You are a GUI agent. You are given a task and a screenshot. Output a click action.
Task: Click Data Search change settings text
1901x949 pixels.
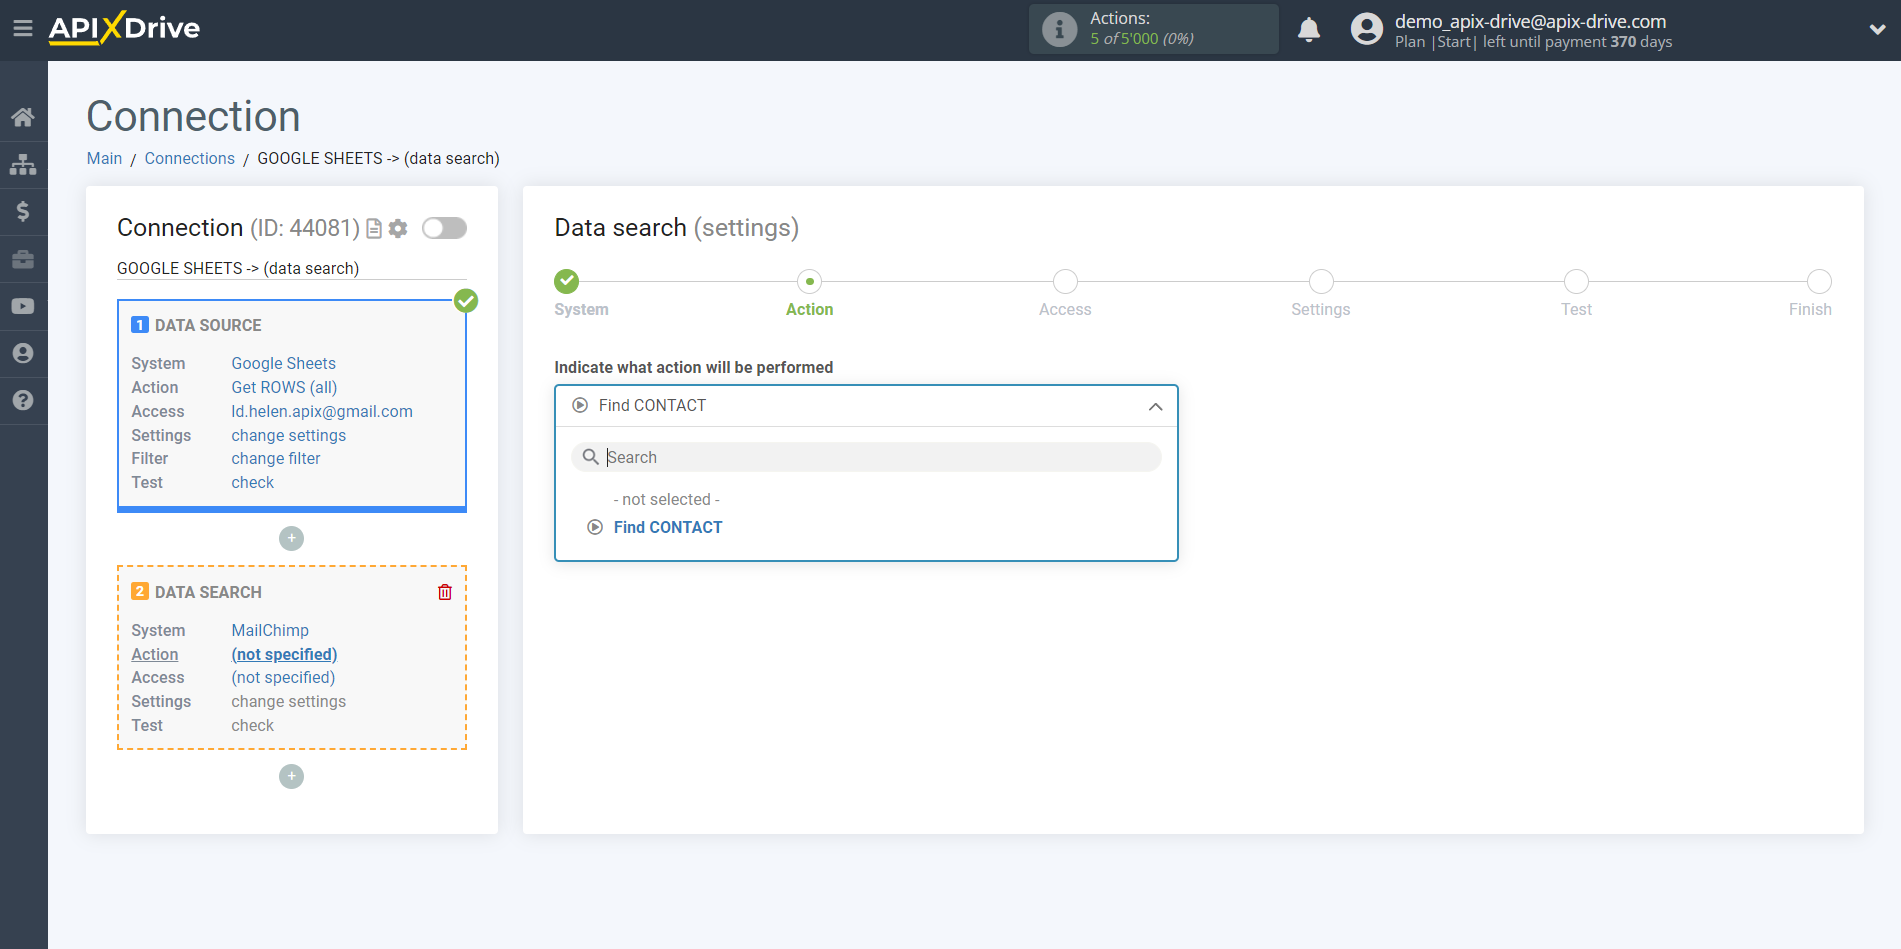coord(288,701)
